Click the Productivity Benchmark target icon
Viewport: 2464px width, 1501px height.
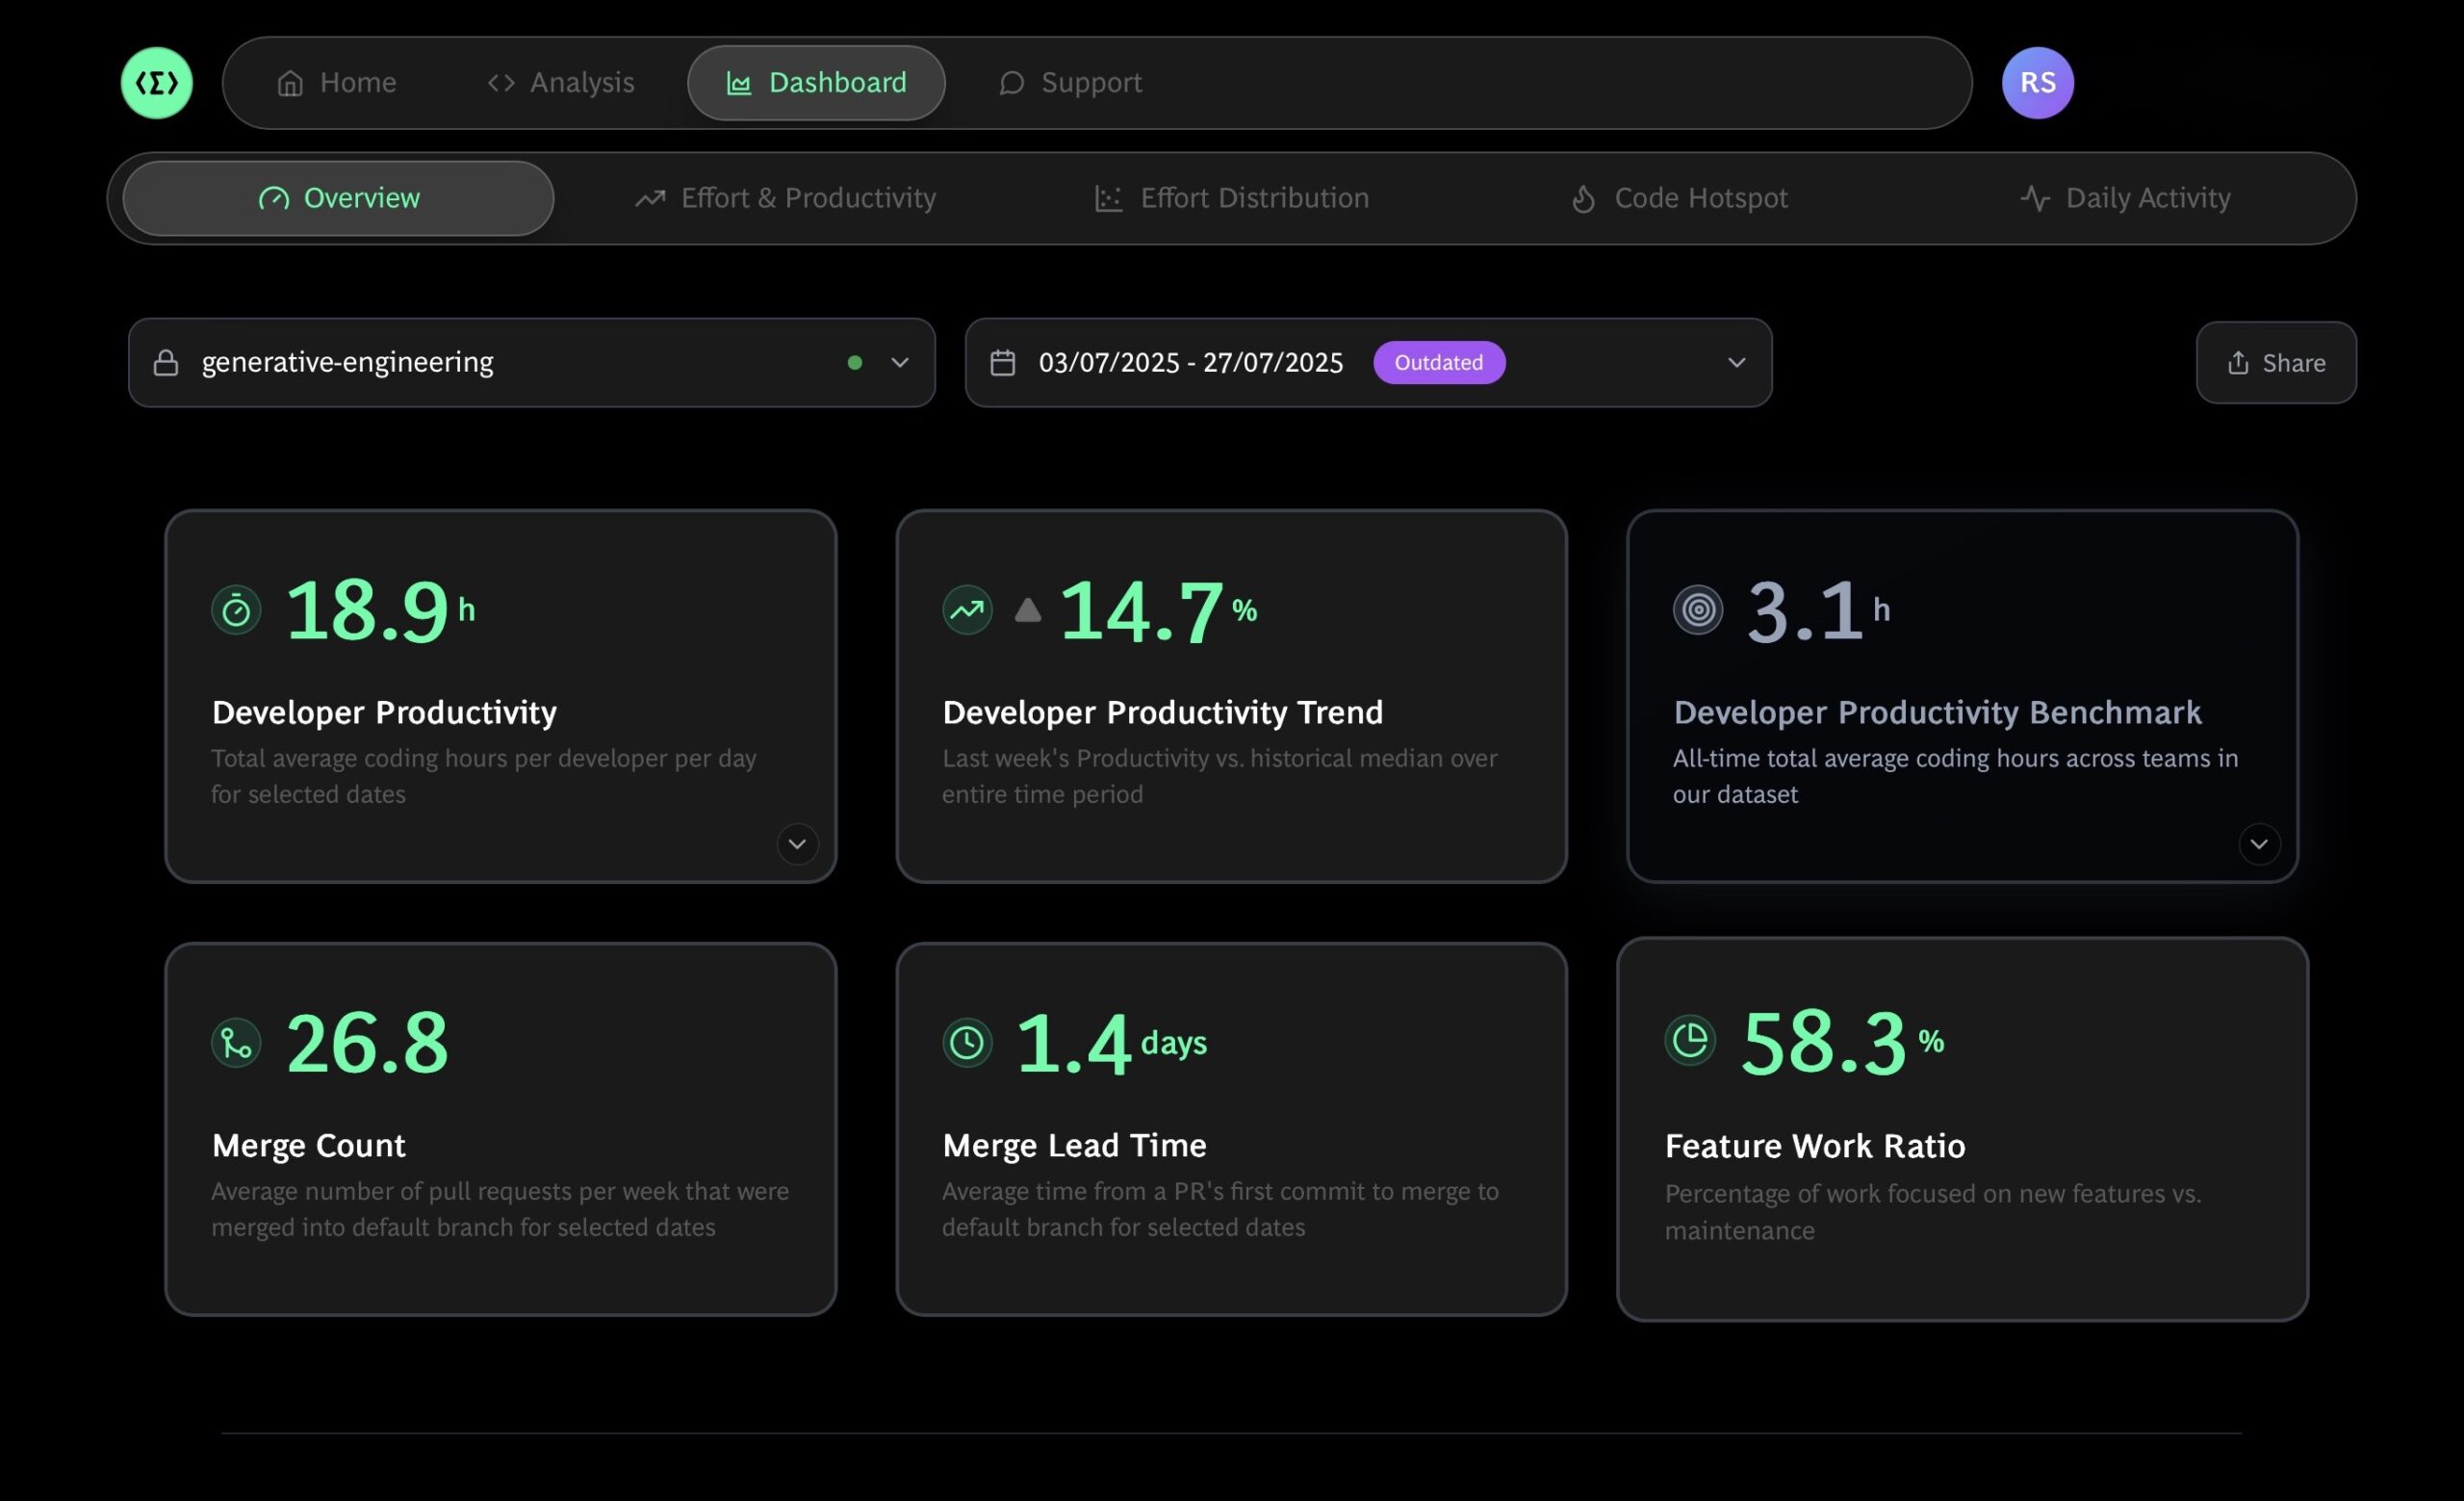point(1698,610)
